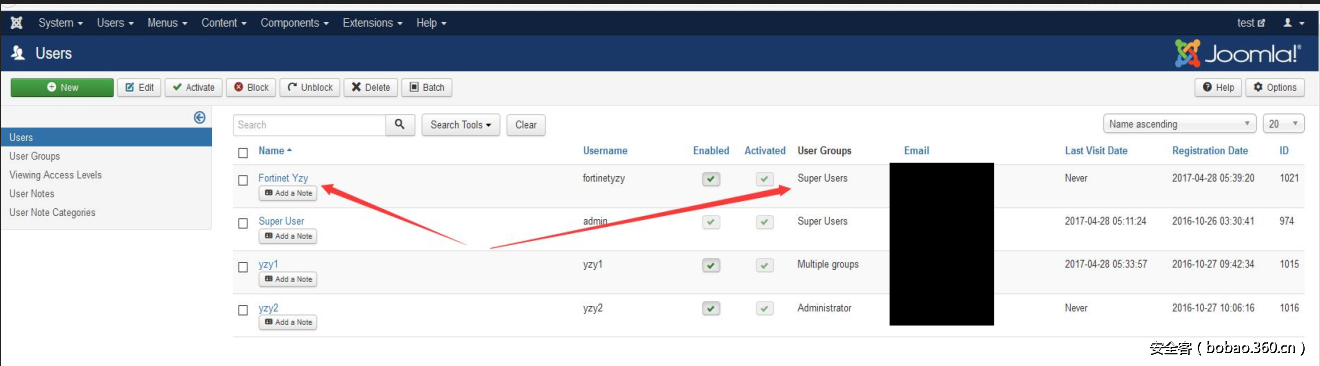Sort by the Name column header
The width and height of the screenshot is (1320, 366).
click(x=275, y=151)
